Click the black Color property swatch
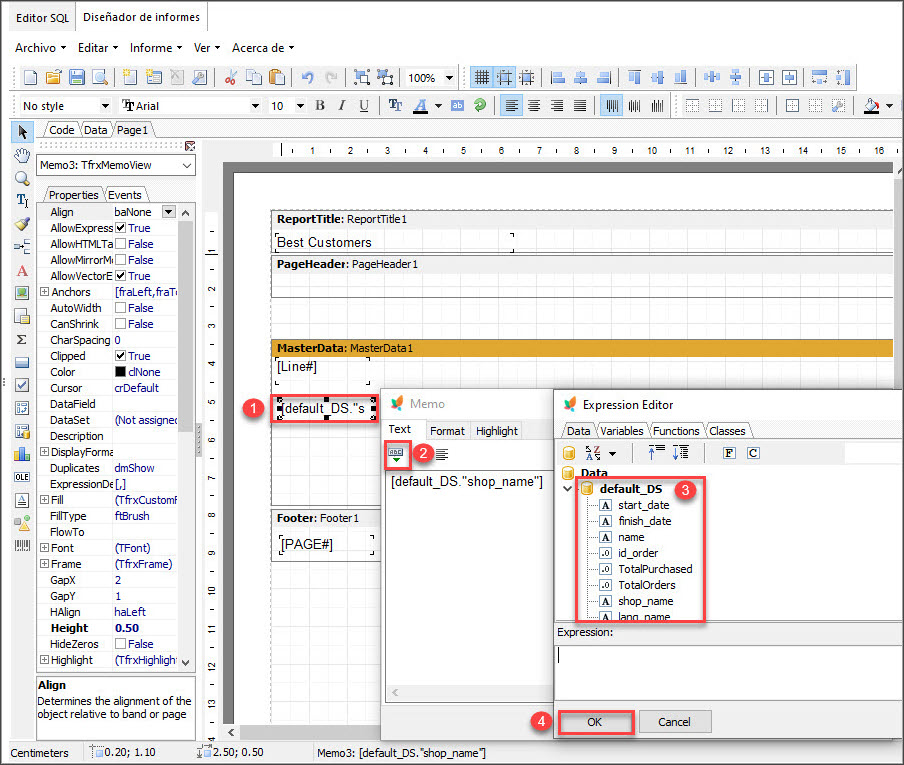Image resolution: width=904 pixels, height=765 pixels. point(120,372)
